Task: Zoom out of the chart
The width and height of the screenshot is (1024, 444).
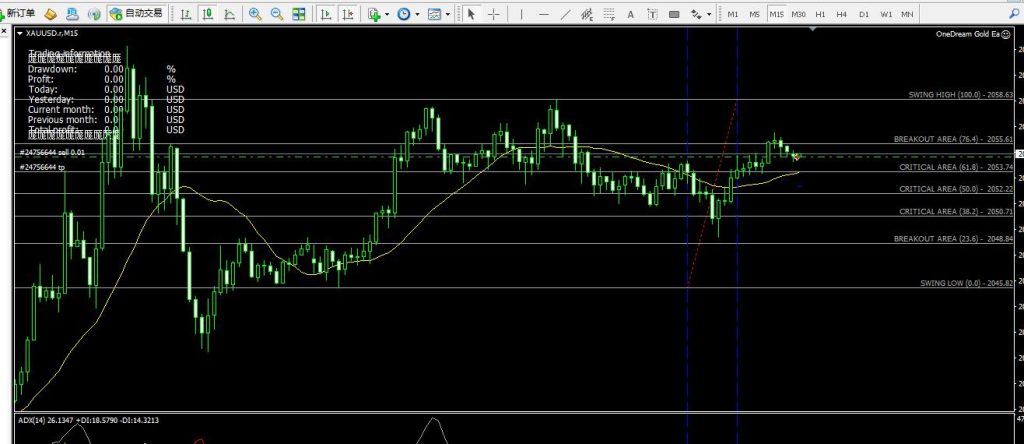Action: [277, 14]
